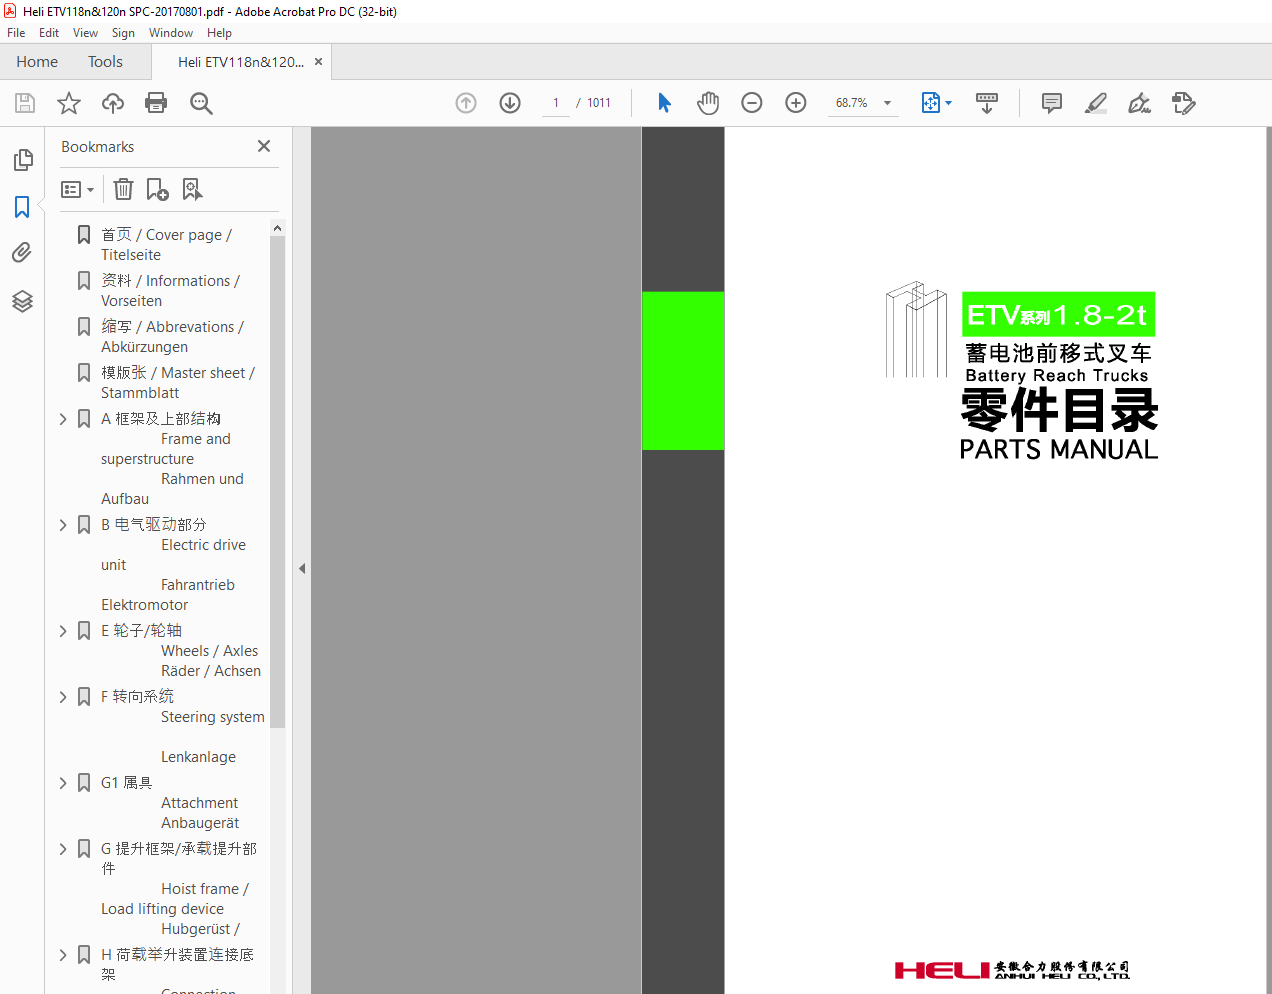Viewport: 1272px width, 994px height.
Task: Close the Heli ETV118n document tab
Action: coord(318,62)
